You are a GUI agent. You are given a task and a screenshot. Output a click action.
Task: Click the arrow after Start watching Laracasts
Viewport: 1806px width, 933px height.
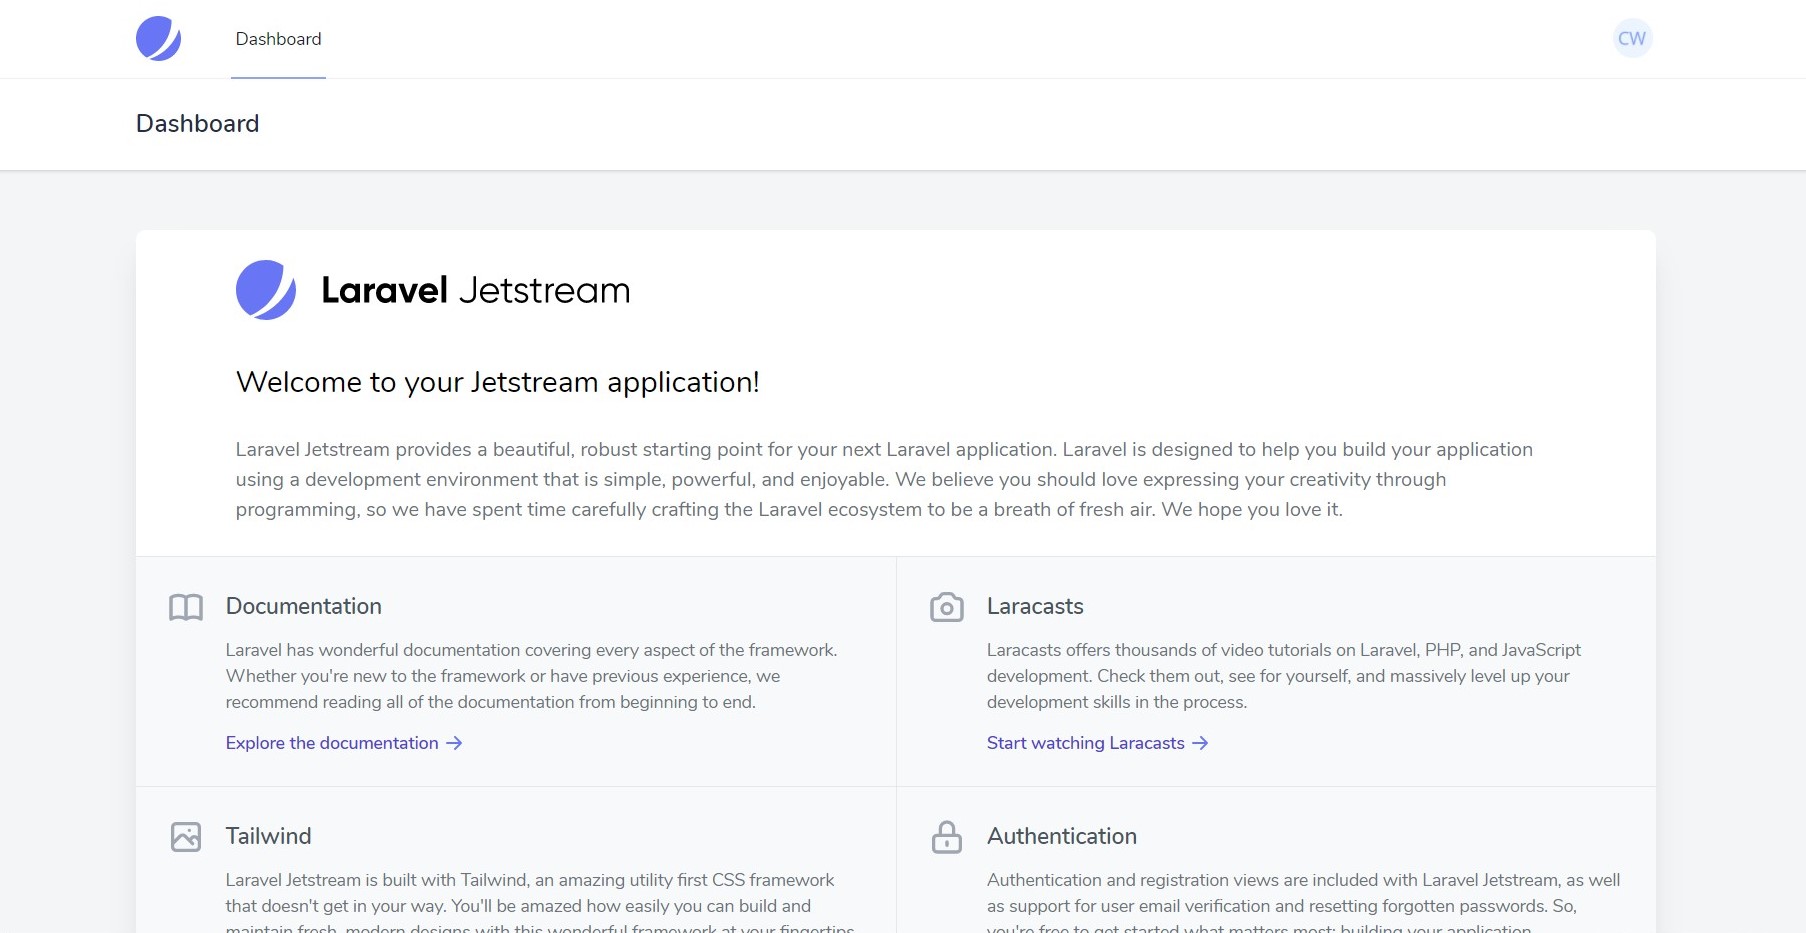pyautogui.click(x=1200, y=743)
